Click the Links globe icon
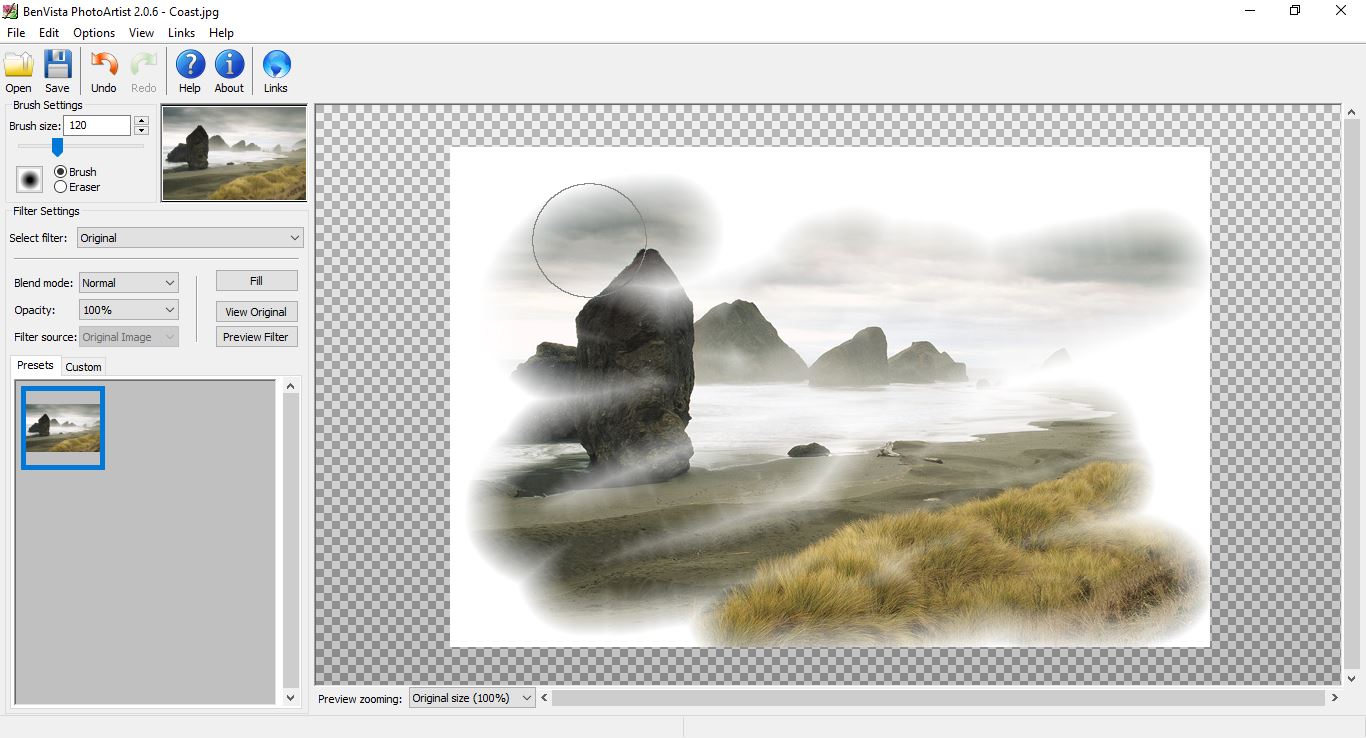1366x738 pixels. pyautogui.click(x=276, y=66)
